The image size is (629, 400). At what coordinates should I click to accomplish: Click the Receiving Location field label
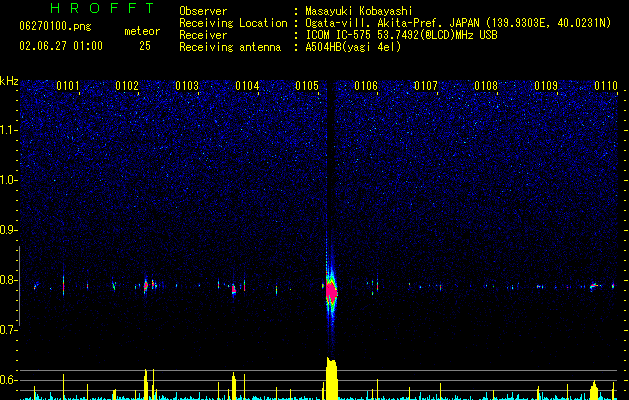click(233, 23)
